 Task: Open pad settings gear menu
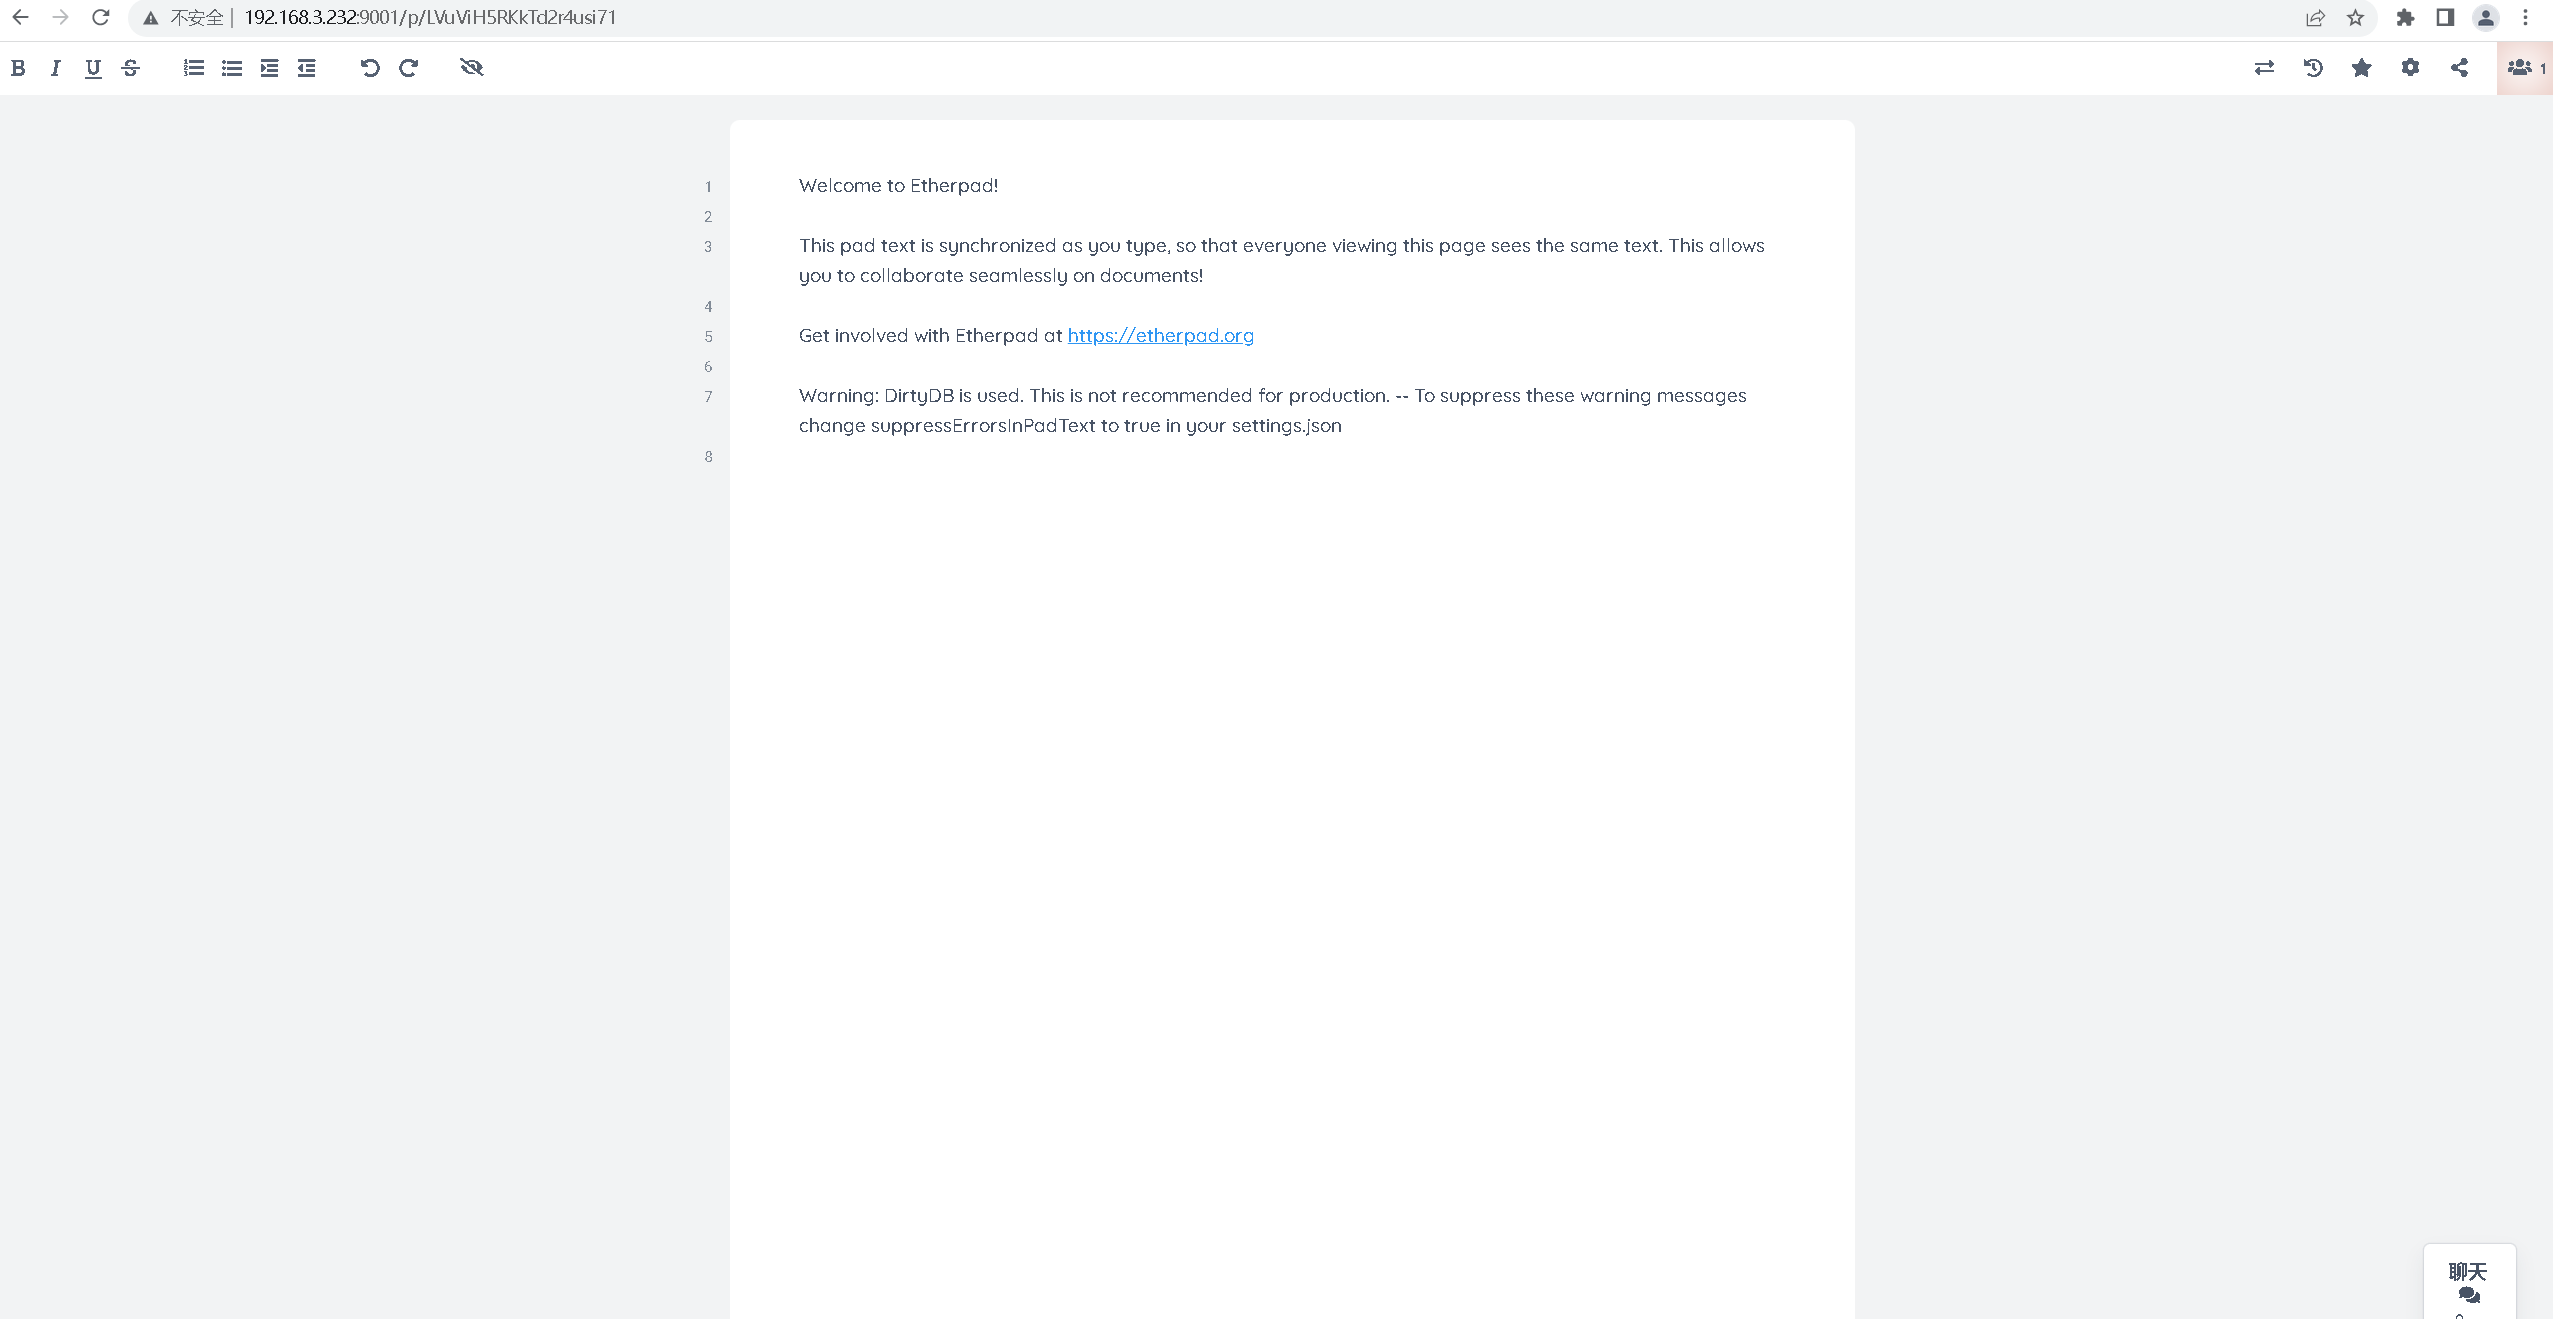(x=2410, y=68)
